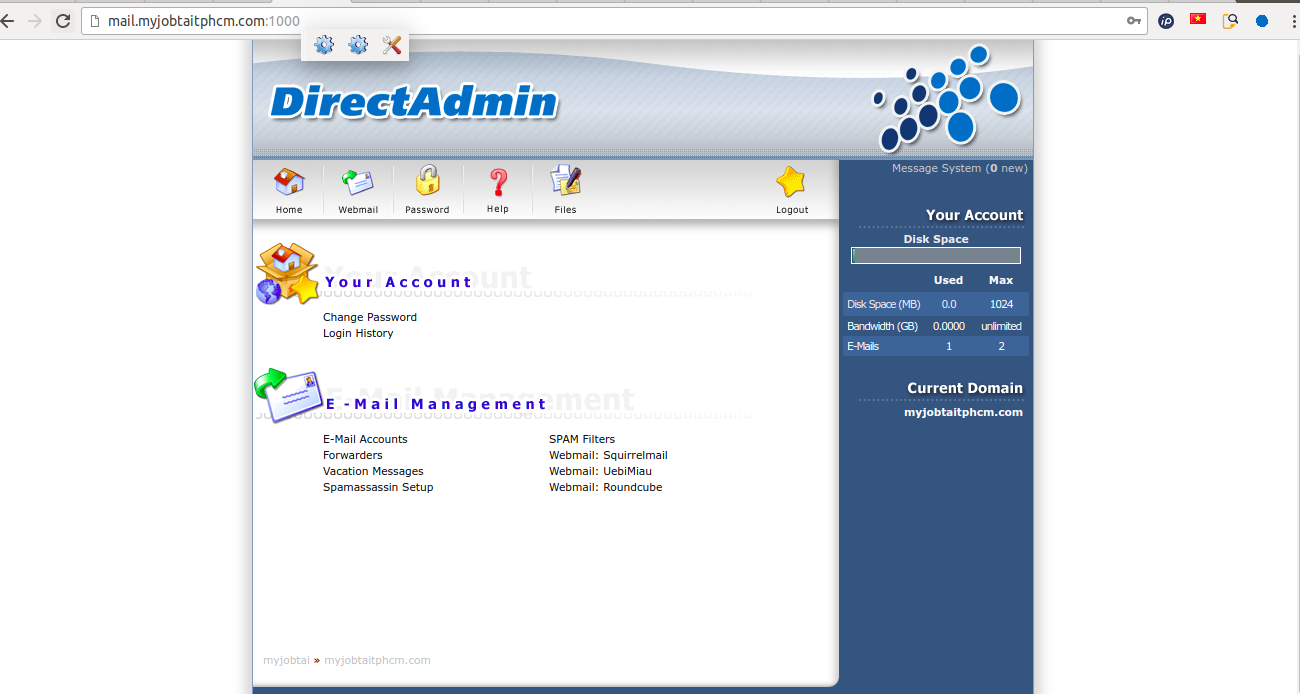Screen dimensions: 1300x694
Task: Click the gear icon farthest from the wrench icon
Action: click(x=324, y=45)
